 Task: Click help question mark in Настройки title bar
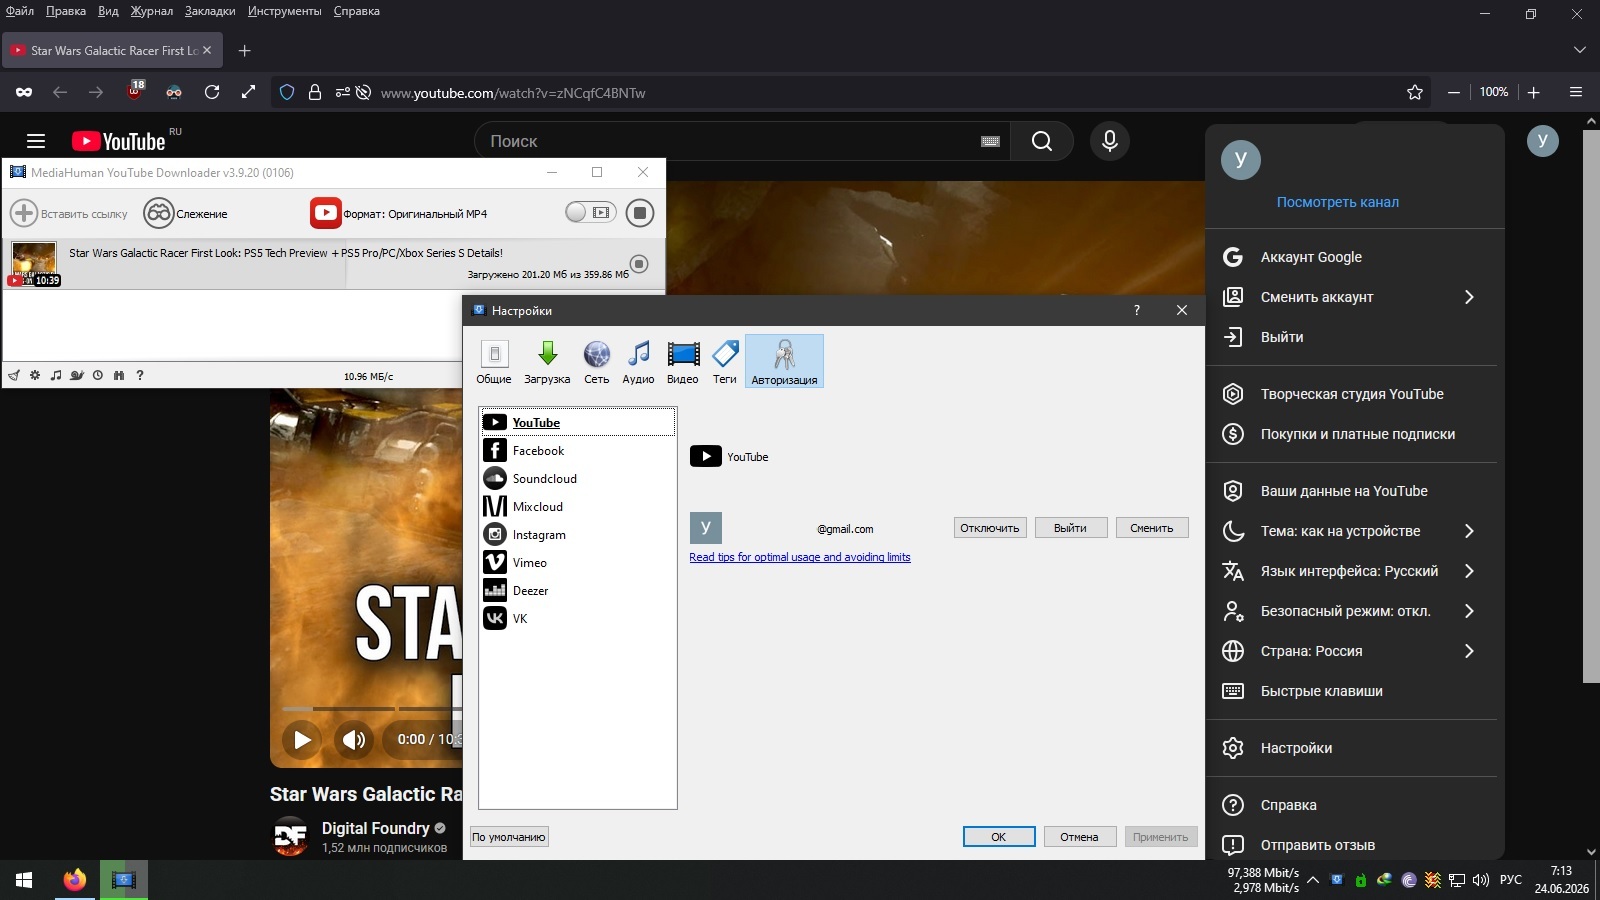pos(1137,310)
